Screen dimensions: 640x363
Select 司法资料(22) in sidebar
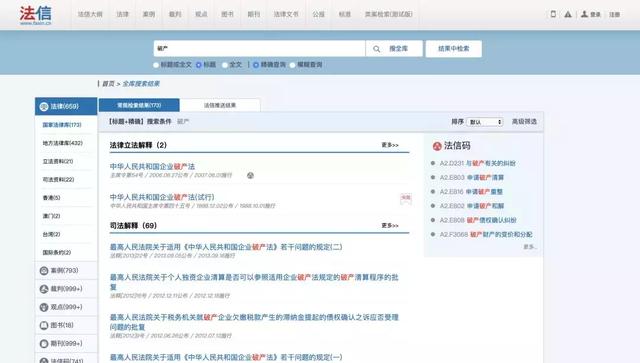[58, 180]
